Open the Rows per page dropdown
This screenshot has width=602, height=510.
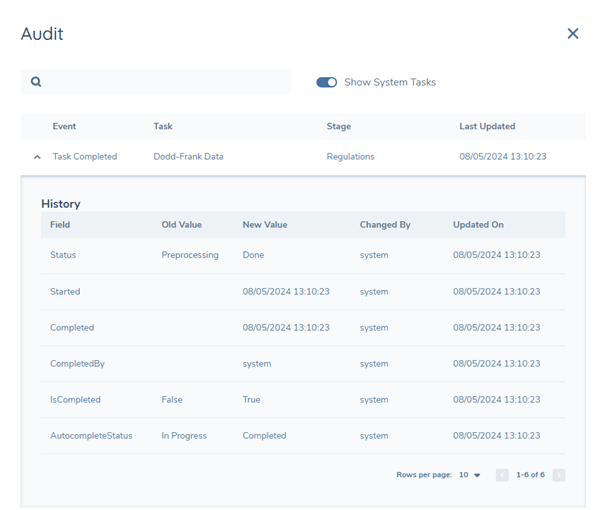pos(470,475)
